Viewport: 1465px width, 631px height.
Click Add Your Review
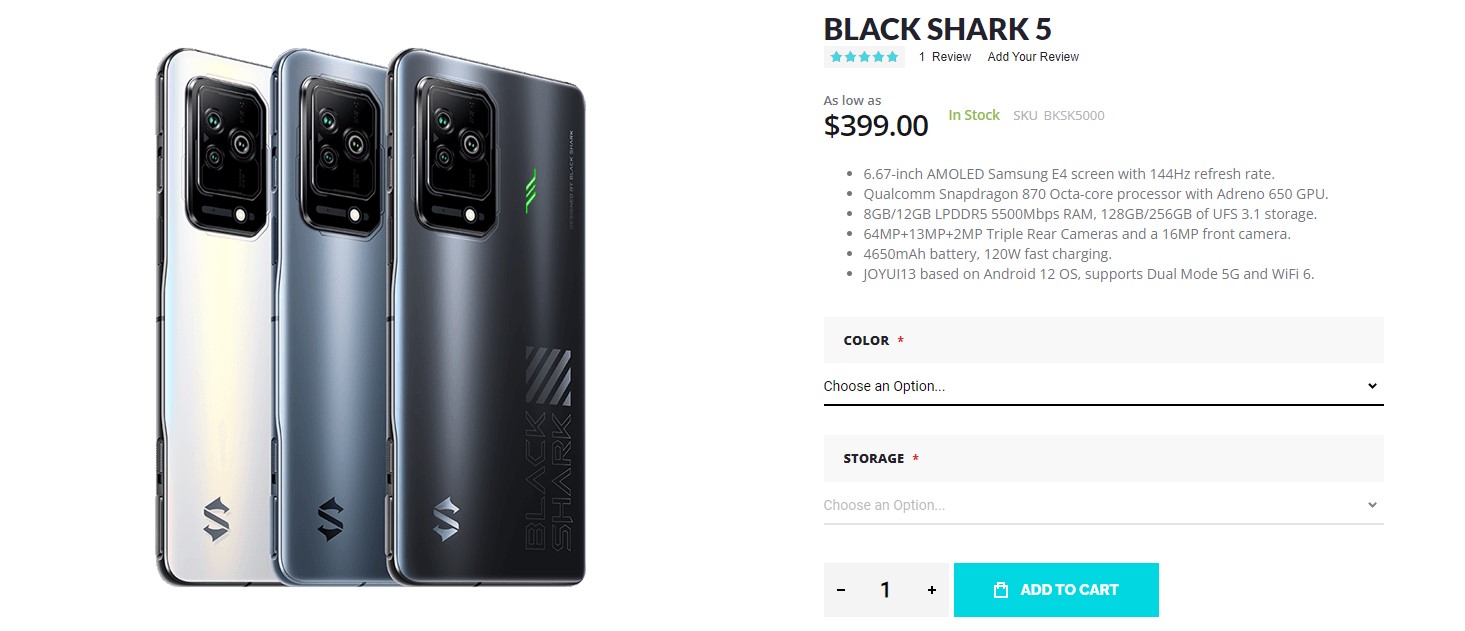point(1033,57)
